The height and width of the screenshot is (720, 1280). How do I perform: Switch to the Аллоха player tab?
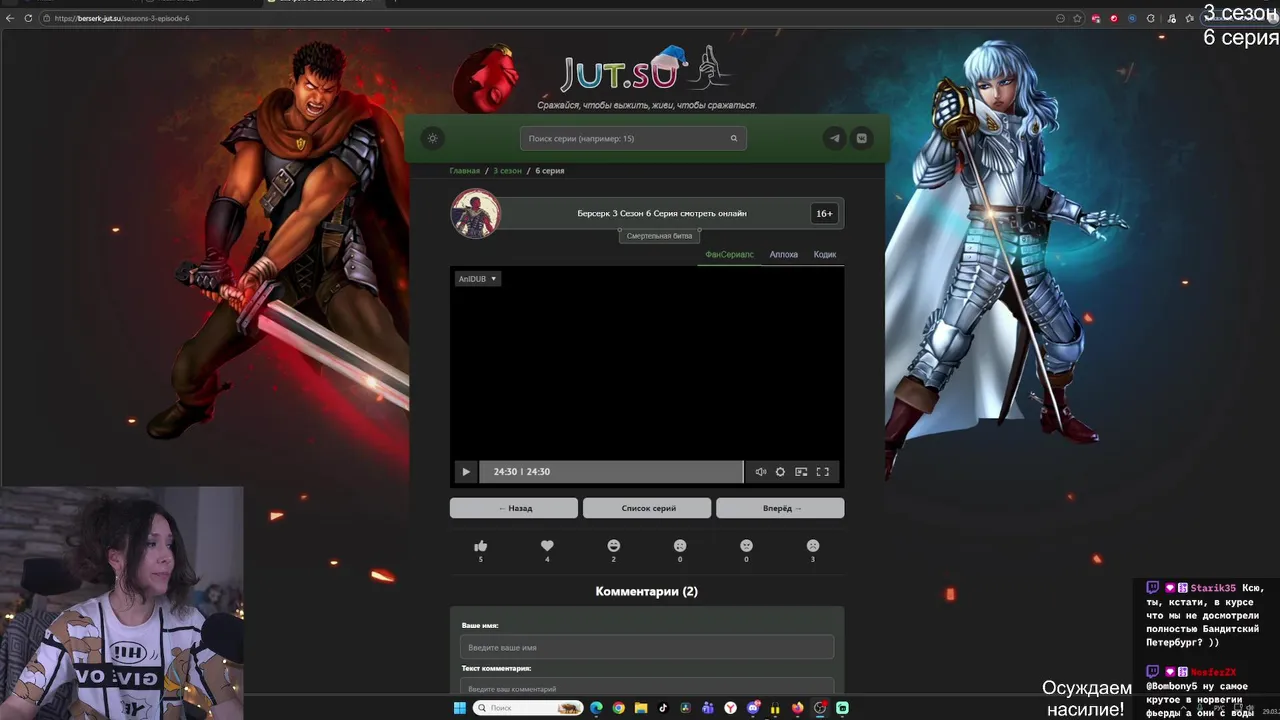(x=783, y=255)
